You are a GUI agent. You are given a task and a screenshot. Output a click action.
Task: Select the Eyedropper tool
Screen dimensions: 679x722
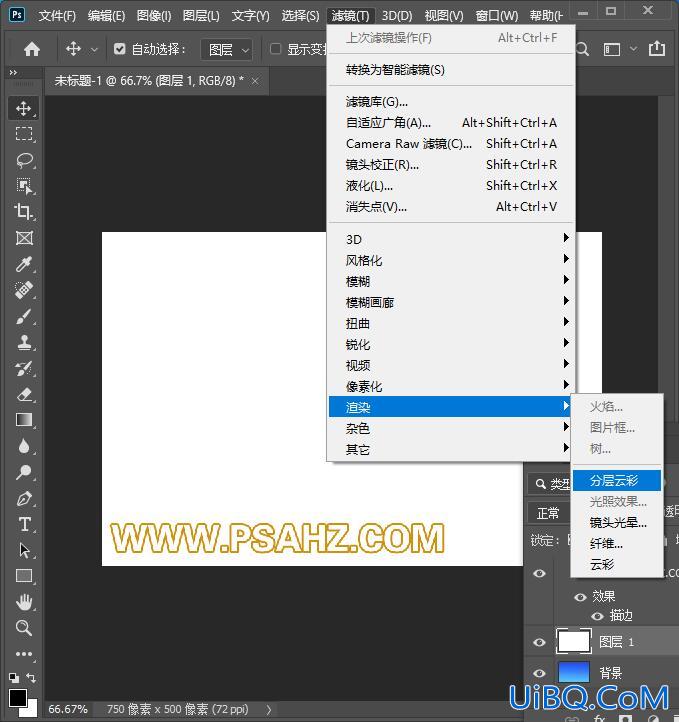pos(23,264)
